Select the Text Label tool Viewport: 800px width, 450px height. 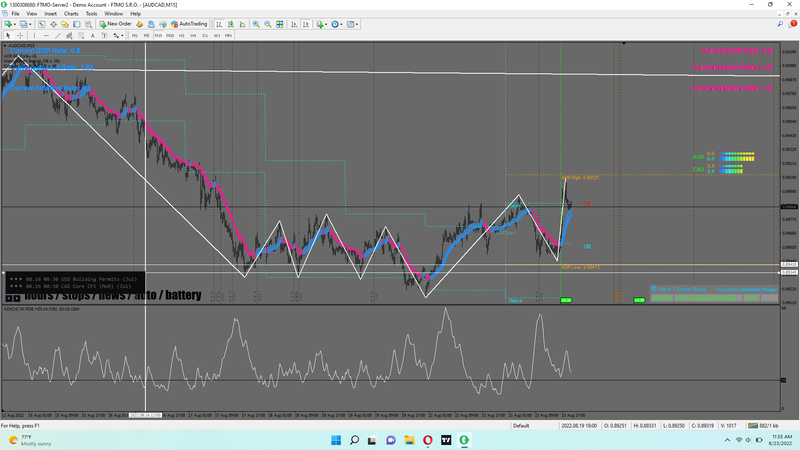pos(104,35)
